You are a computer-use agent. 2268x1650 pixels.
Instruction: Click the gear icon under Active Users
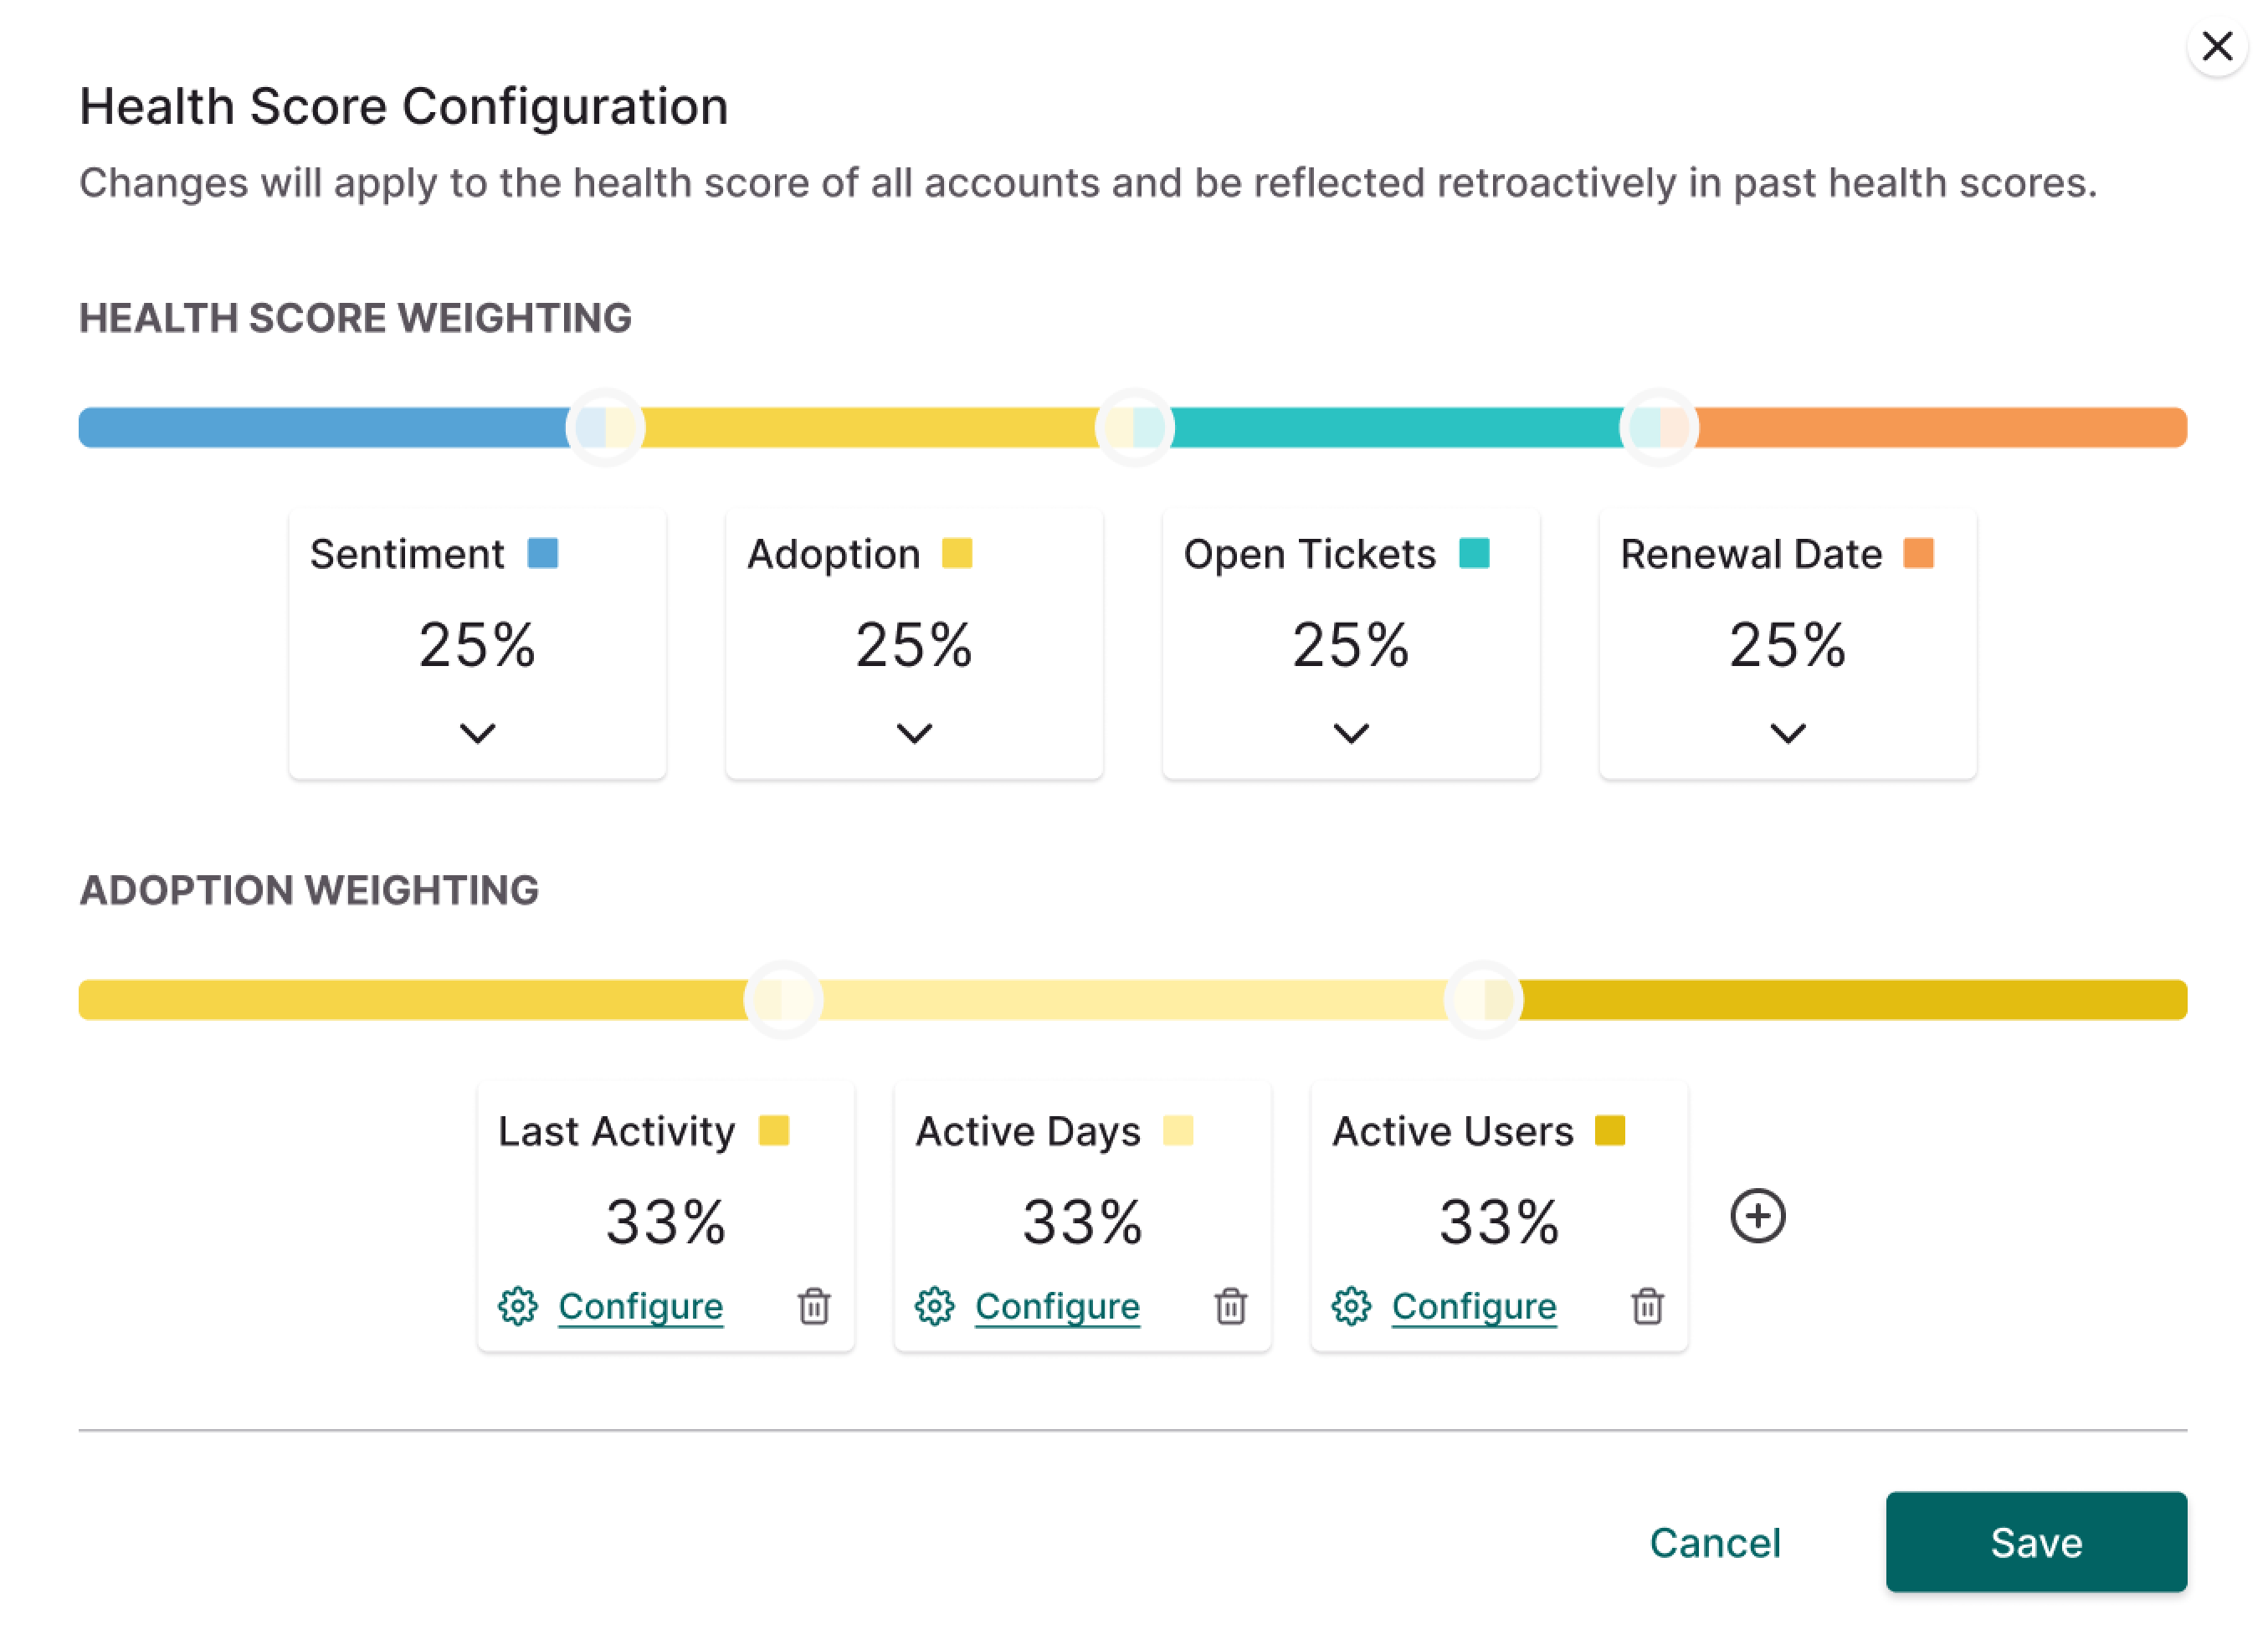[x=1351, y=1306]
